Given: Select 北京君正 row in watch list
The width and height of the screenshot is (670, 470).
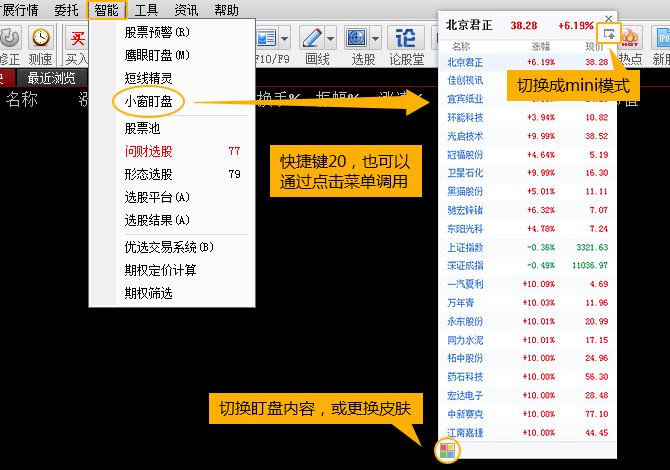Looking at the screenshot, I should click(x=527, y=62).
